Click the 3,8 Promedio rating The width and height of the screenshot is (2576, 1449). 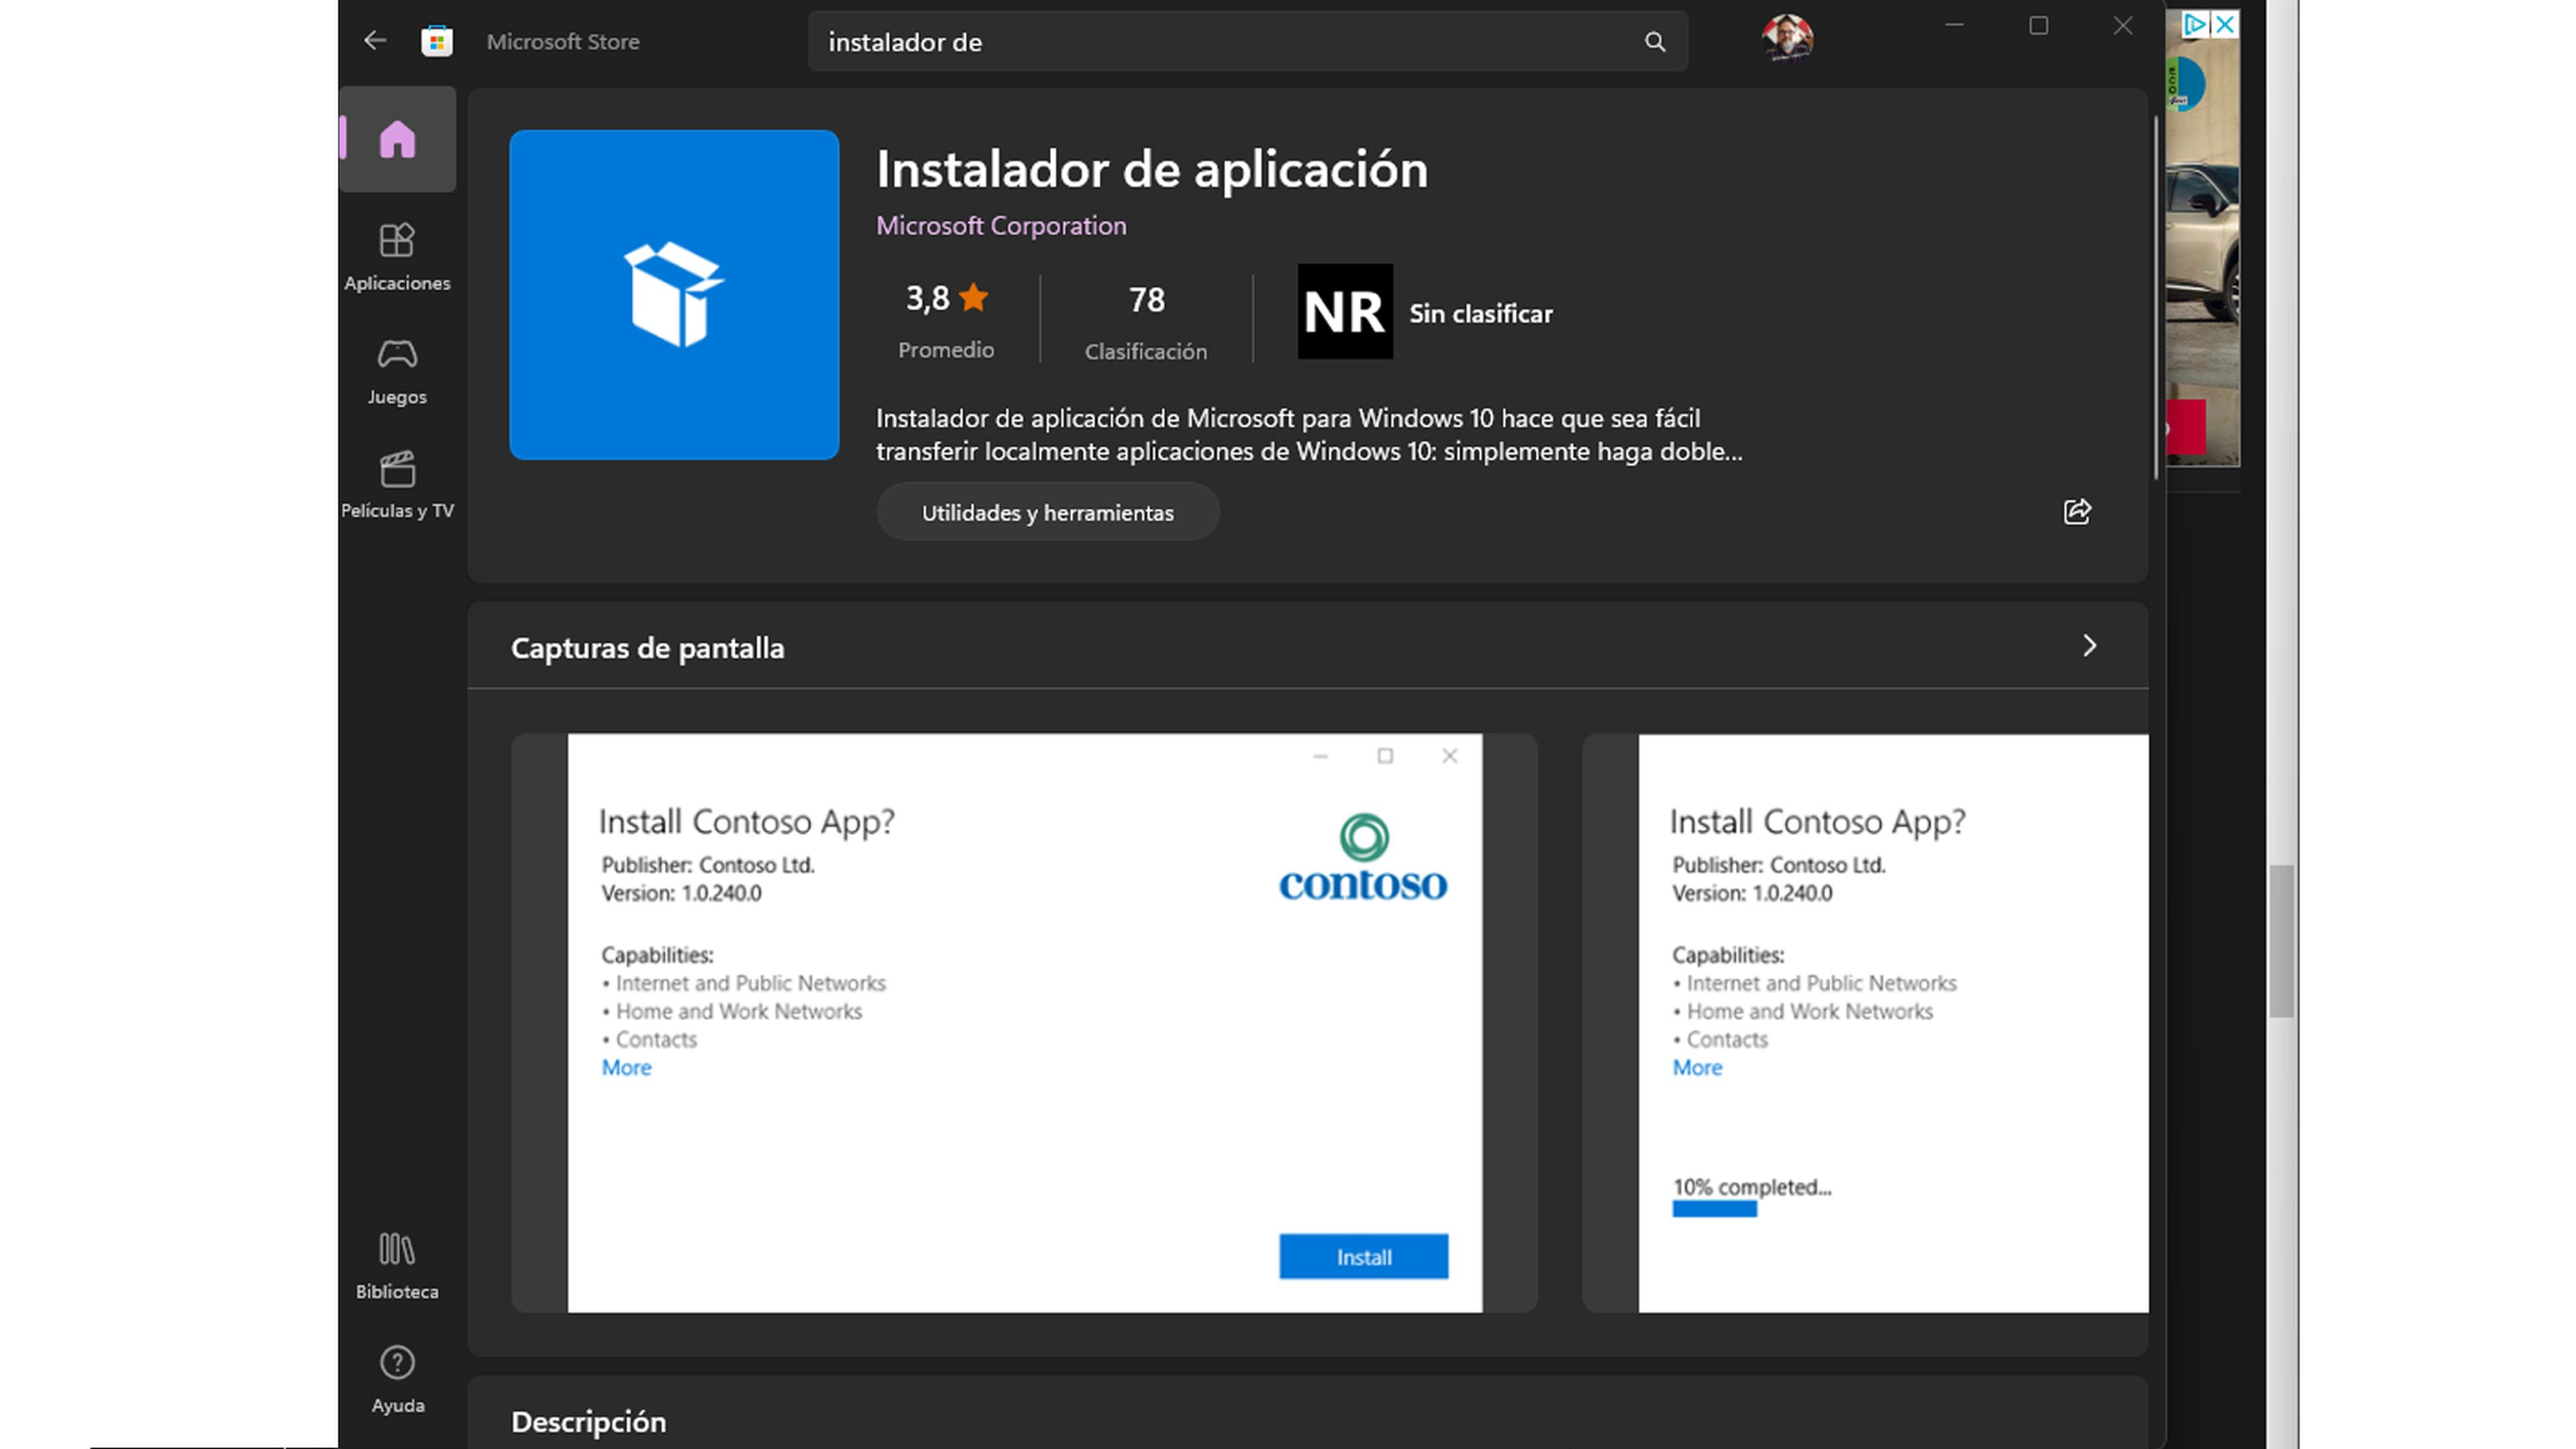(946, 320)
